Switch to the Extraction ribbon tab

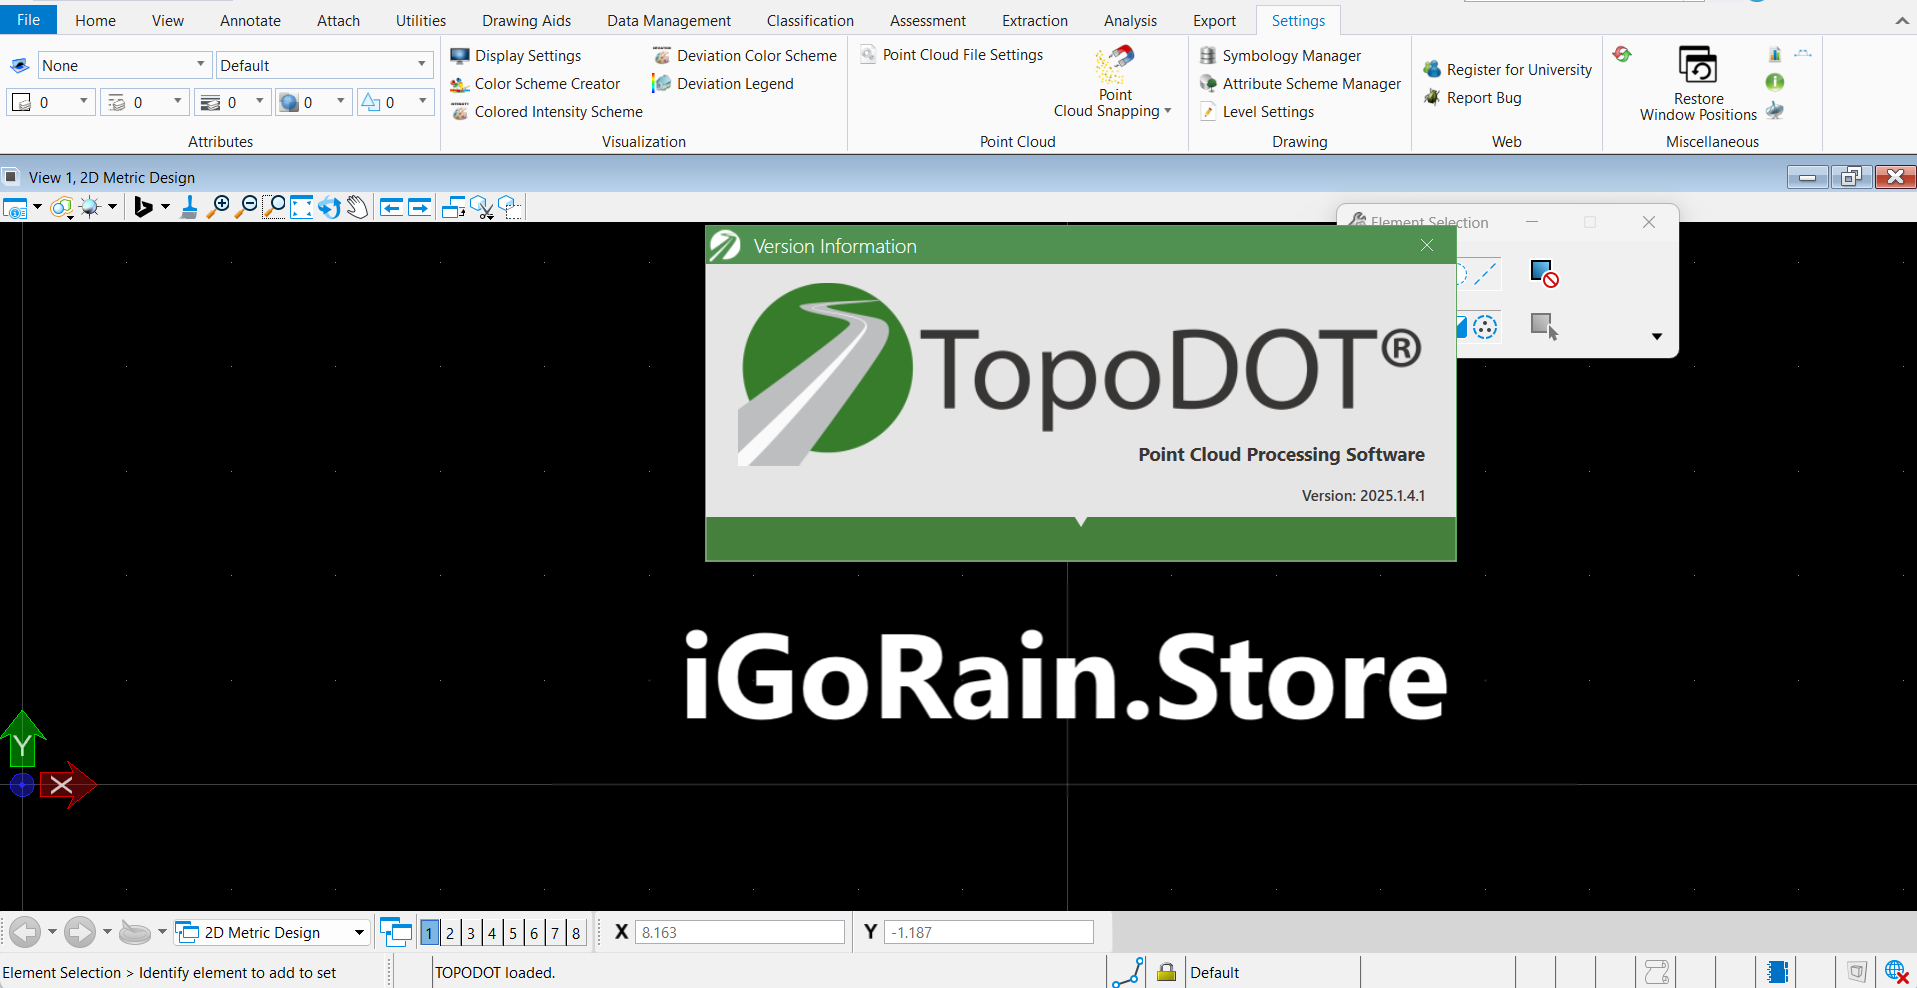tap(1034, 20)
